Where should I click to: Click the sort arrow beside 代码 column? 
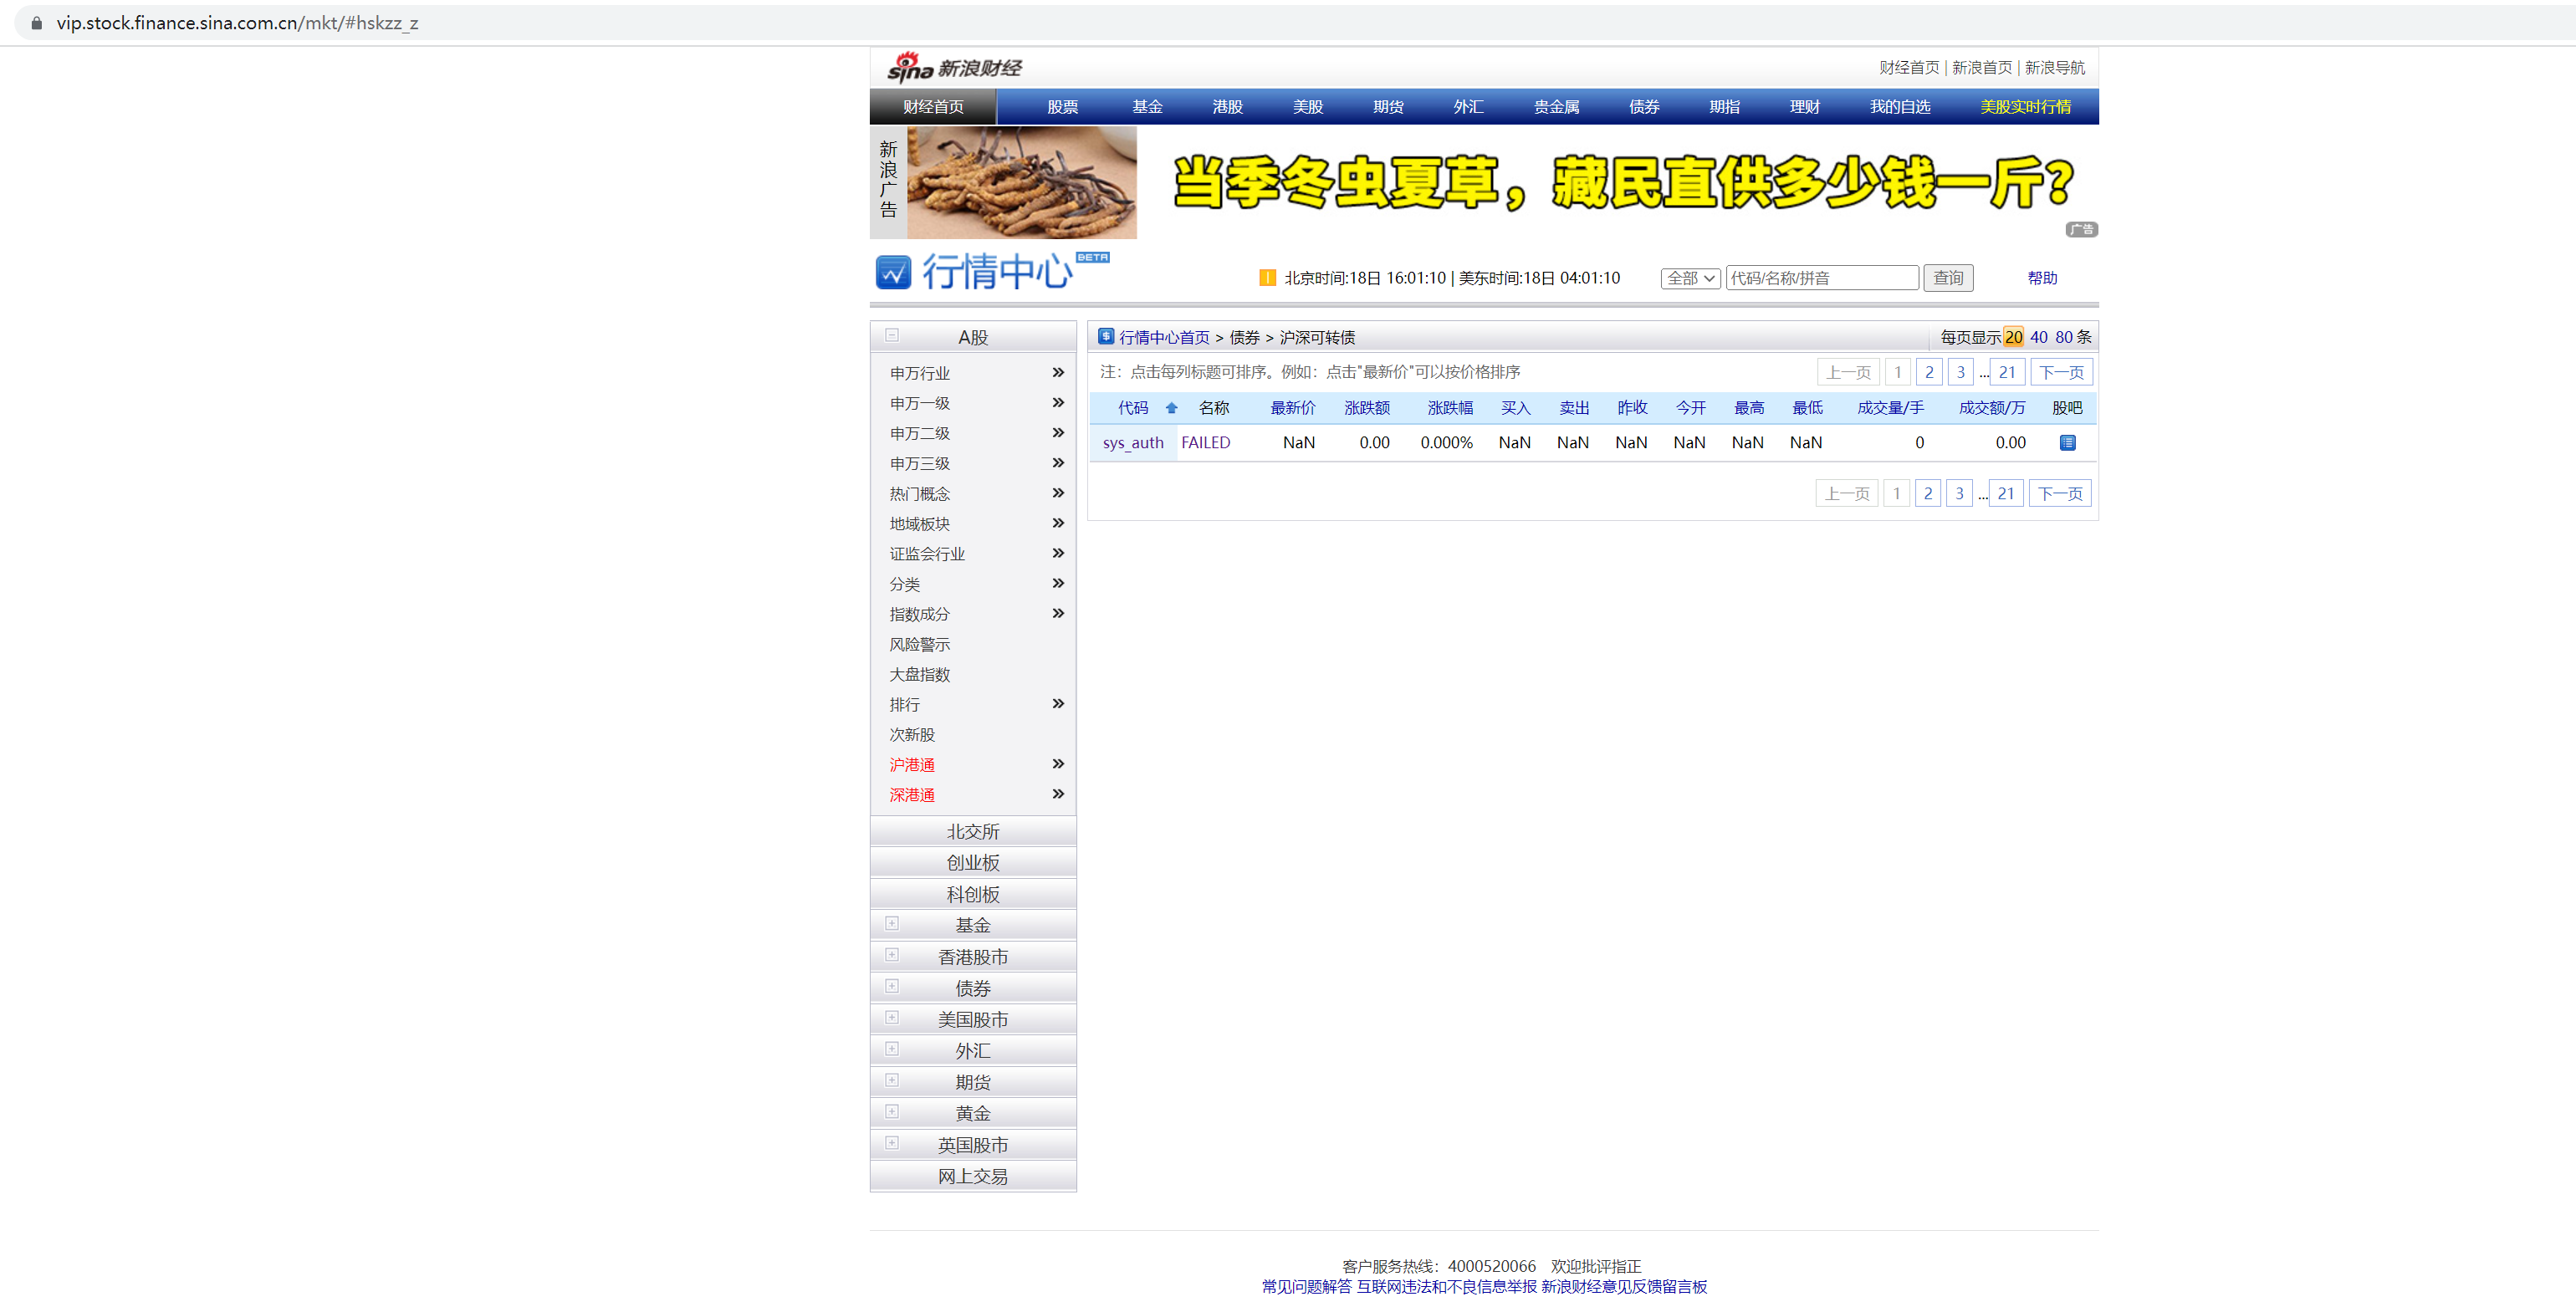pos(1171,408)
